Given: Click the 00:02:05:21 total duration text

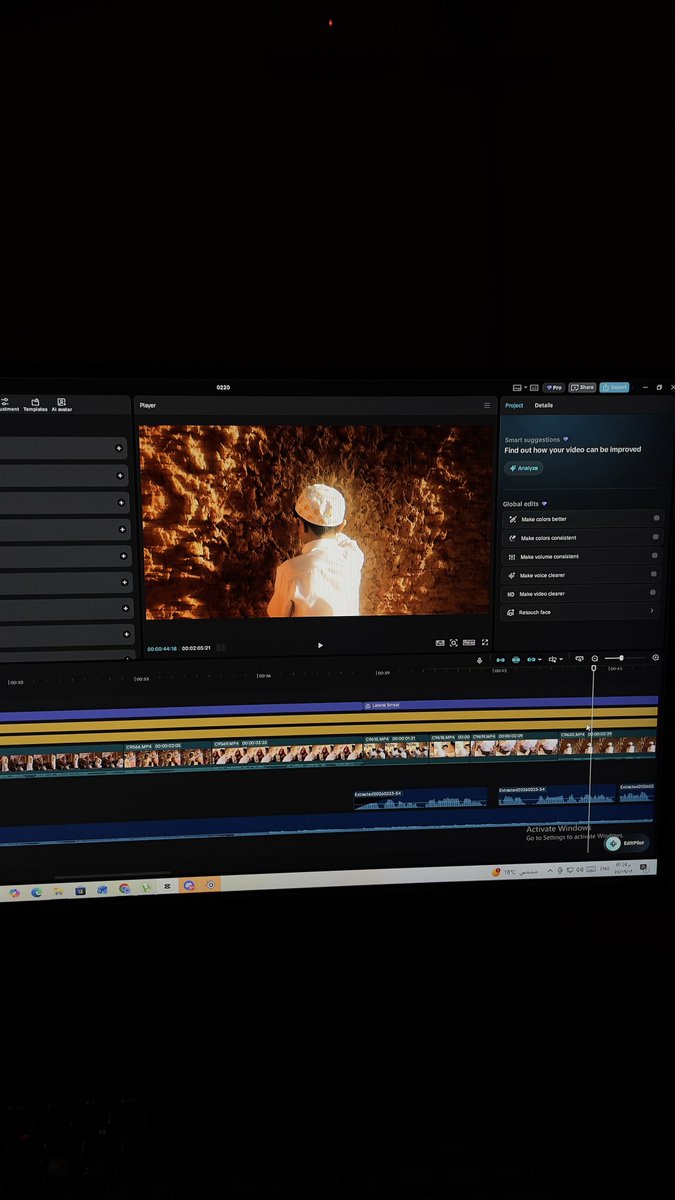Looking at the screenshot, I should [x=196, y=649].
